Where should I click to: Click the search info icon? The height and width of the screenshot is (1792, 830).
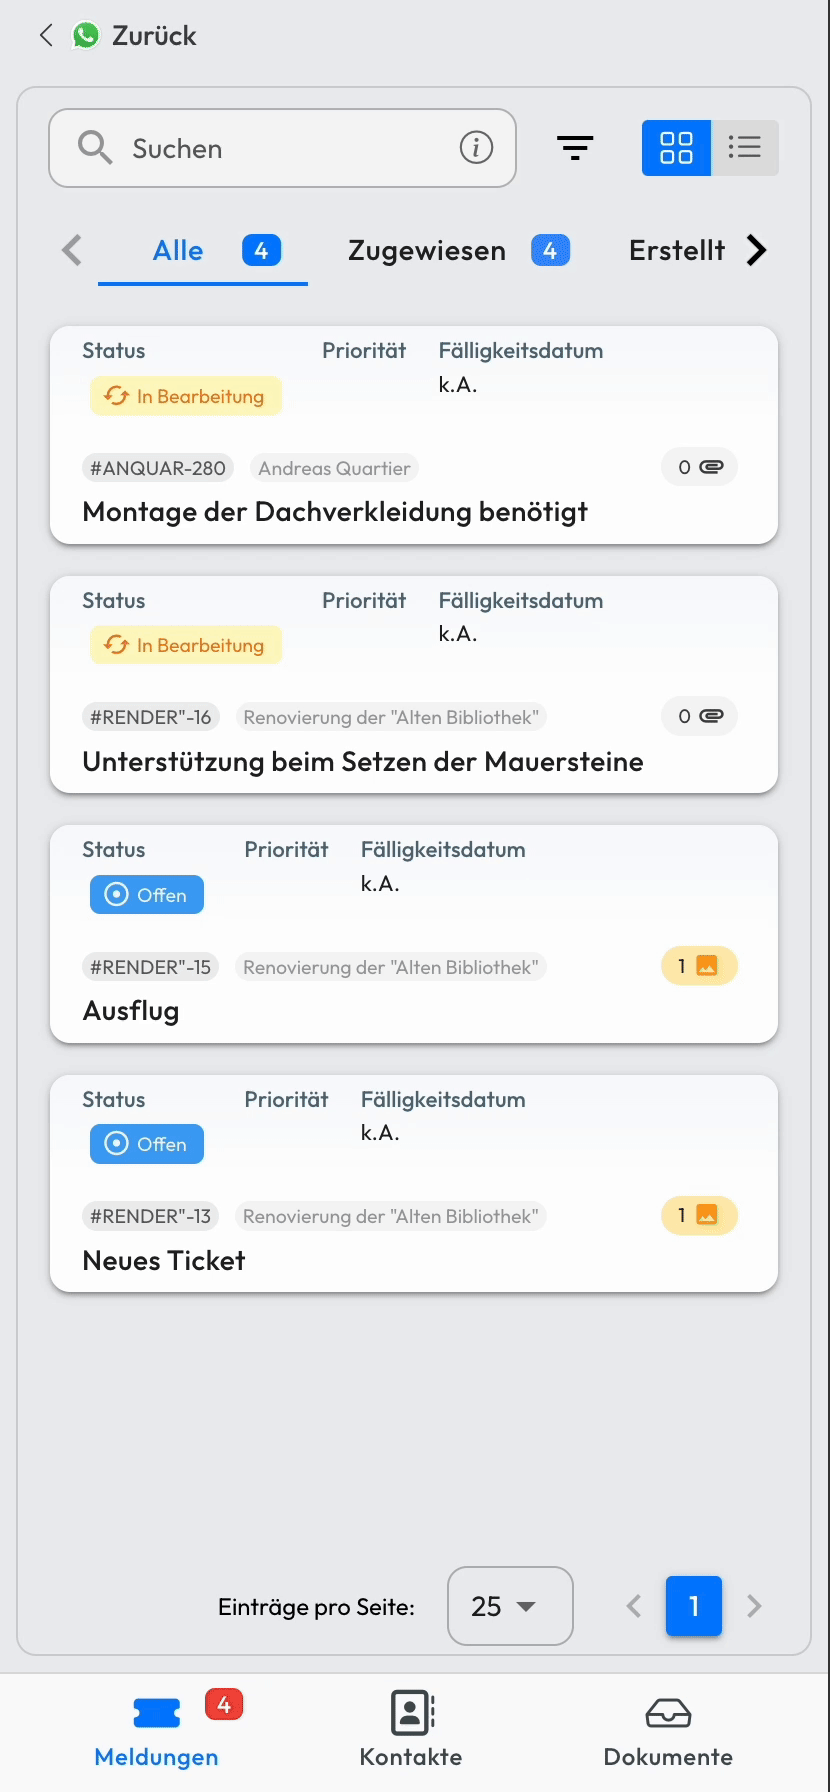point(476,148)
